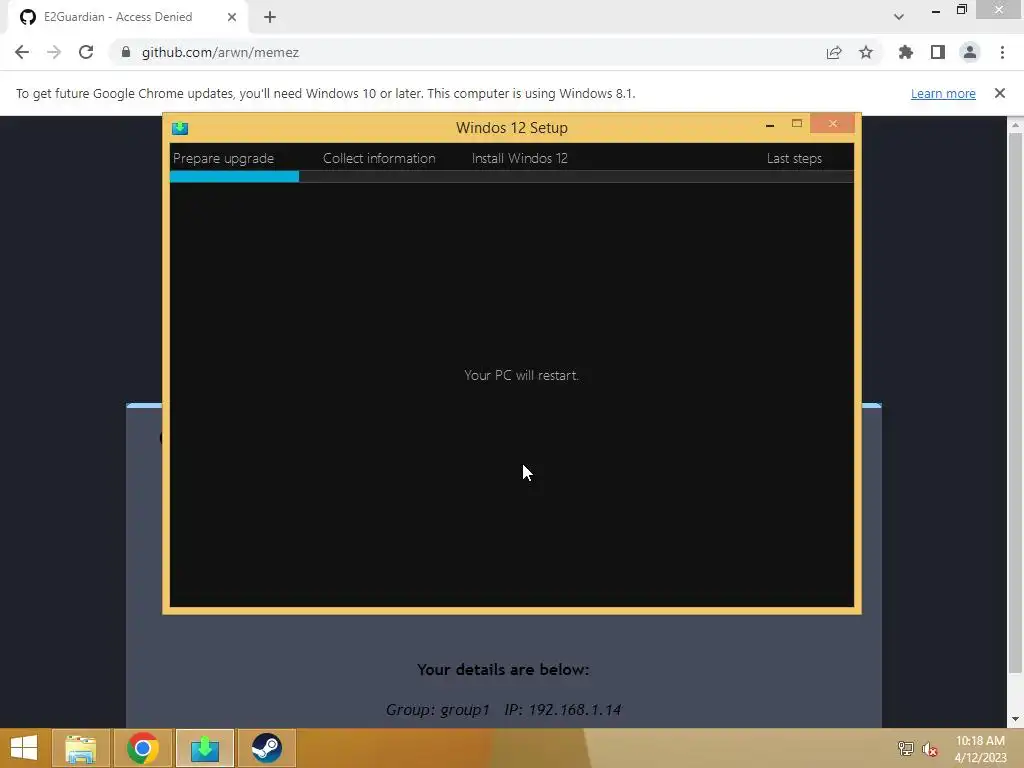Maximize the Windos 12 Setup window
Screen dimensions: 1024x768
[x=797, y=123]
